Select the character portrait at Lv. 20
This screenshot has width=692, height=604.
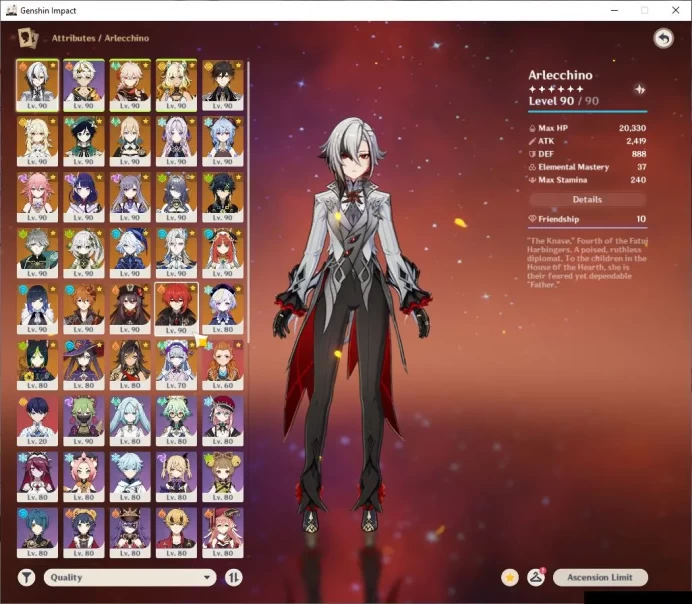38,421
